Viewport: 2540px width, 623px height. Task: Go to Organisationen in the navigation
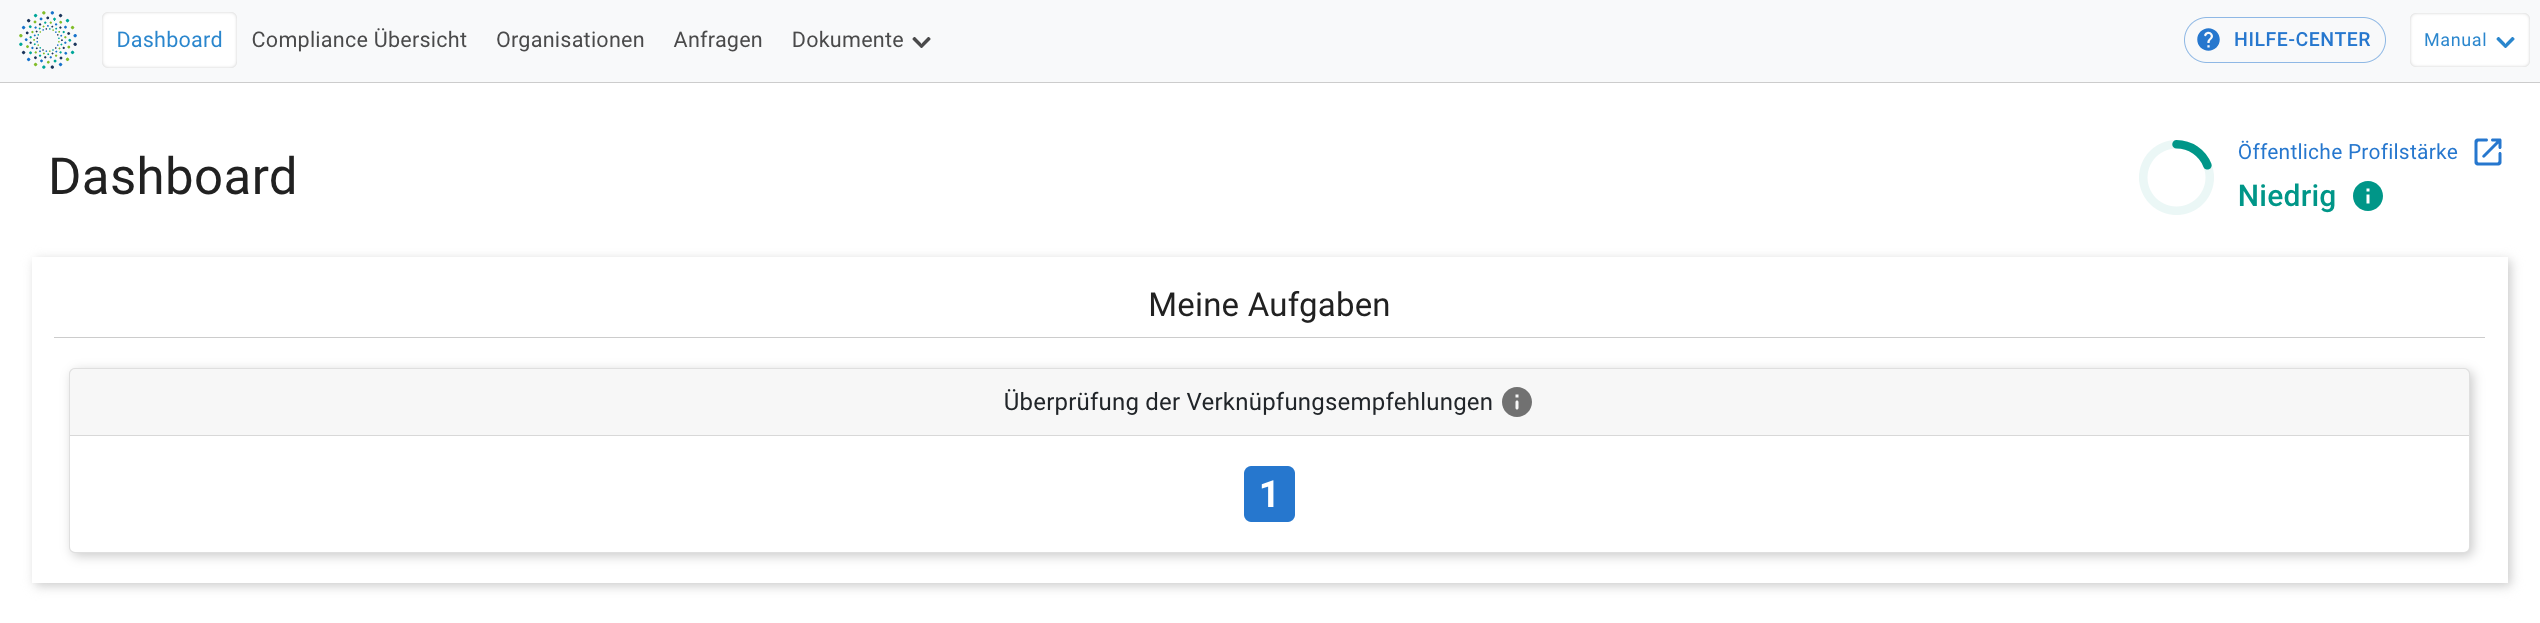coord(570,40)
